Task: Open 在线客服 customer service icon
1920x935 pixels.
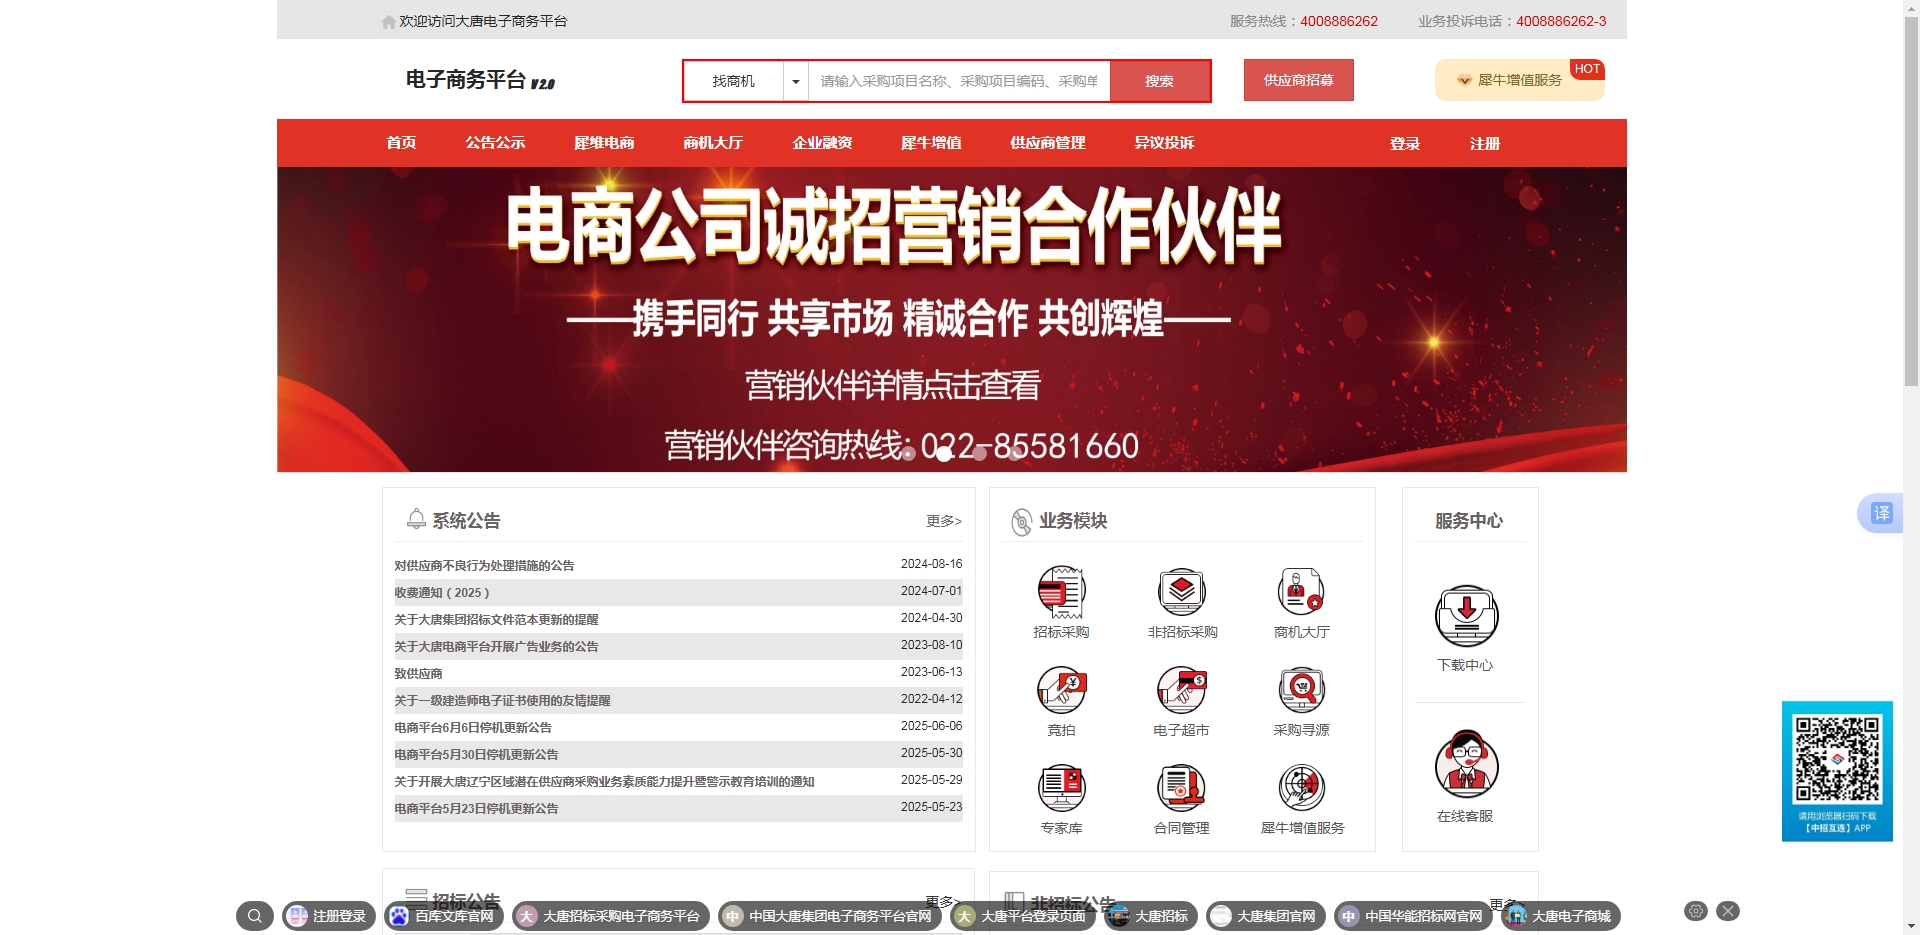Action: pos(1465,765)
